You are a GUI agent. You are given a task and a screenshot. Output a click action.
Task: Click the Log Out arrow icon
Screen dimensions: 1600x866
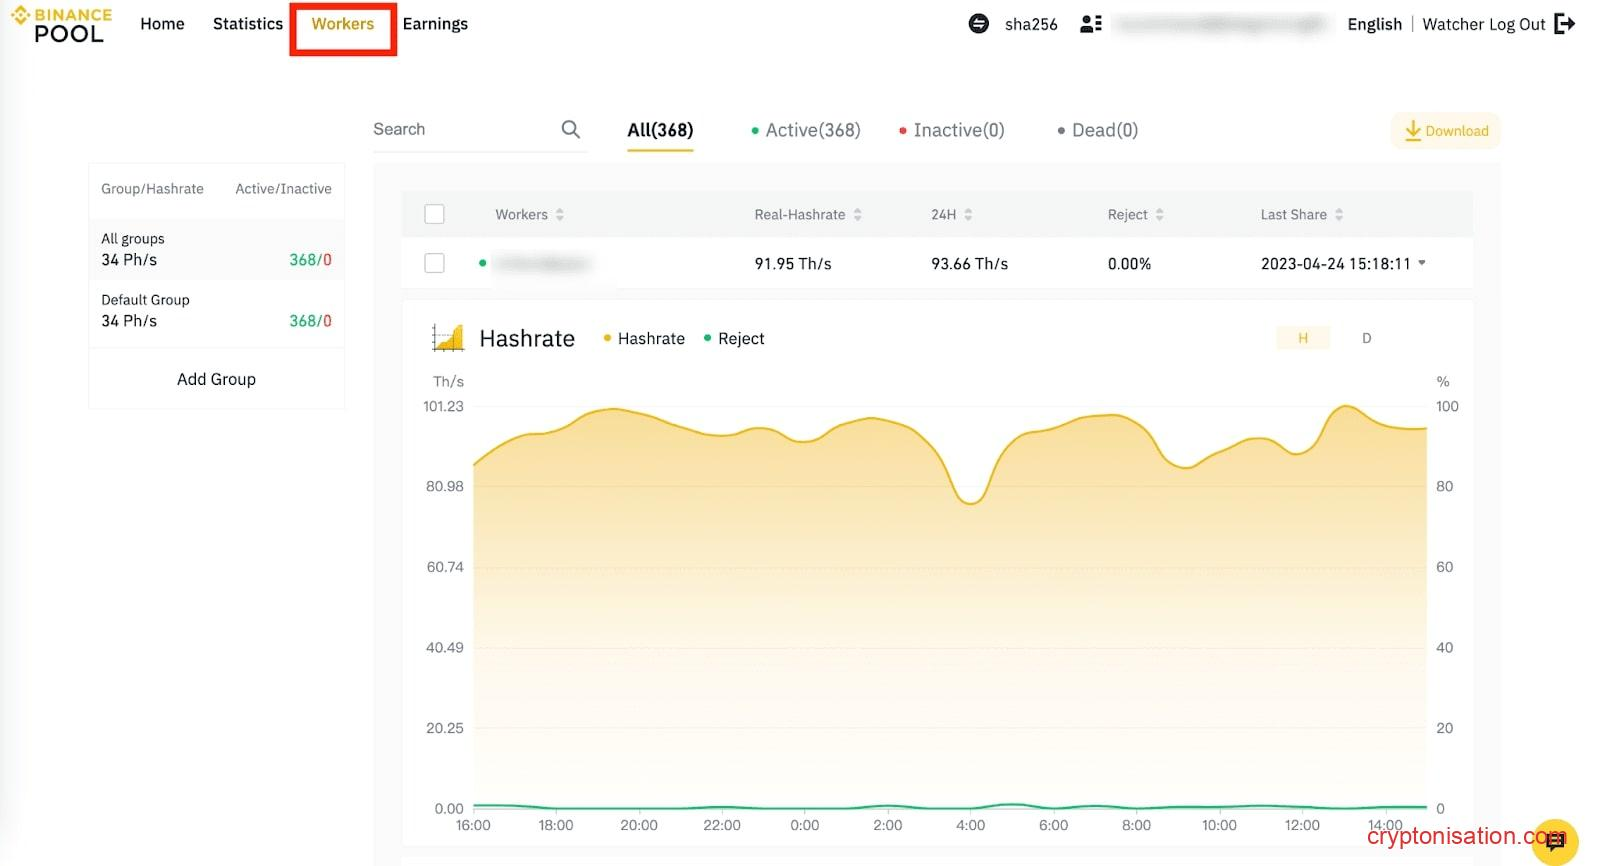[x=1565, y=24]
